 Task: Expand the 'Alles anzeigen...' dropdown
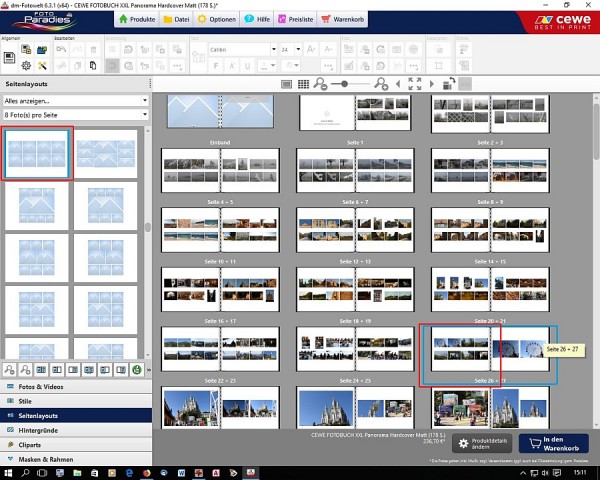(x=75, y=101)
